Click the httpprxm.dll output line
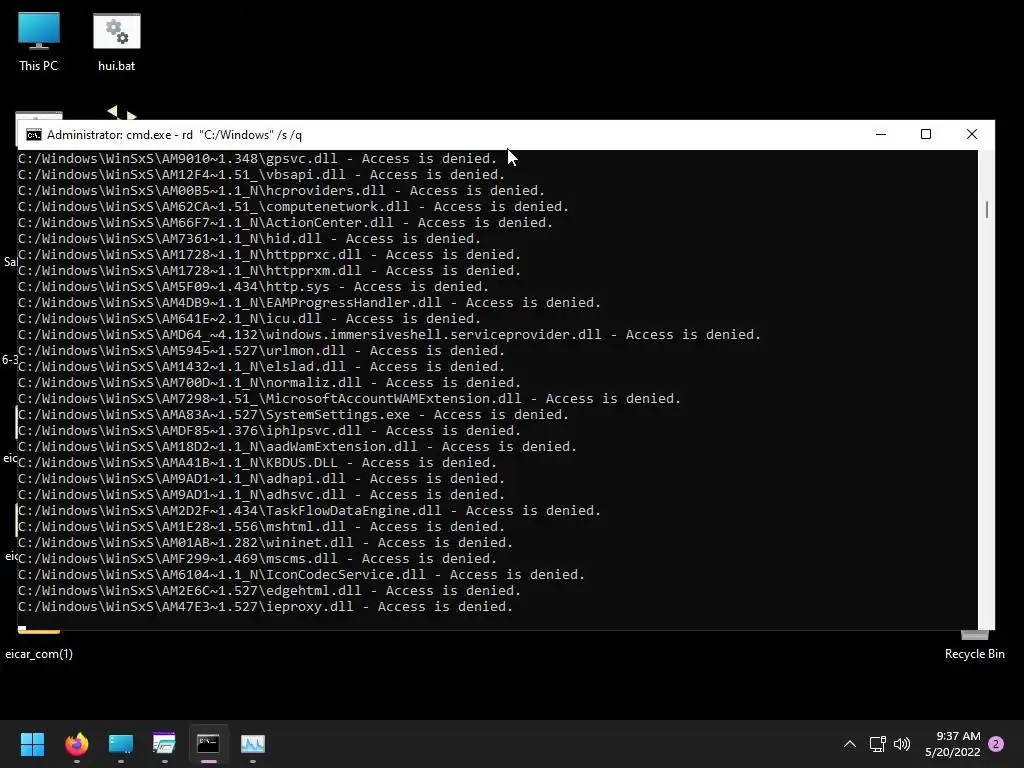This screenshot has height=768, width=1024. (x=269, y=270)
